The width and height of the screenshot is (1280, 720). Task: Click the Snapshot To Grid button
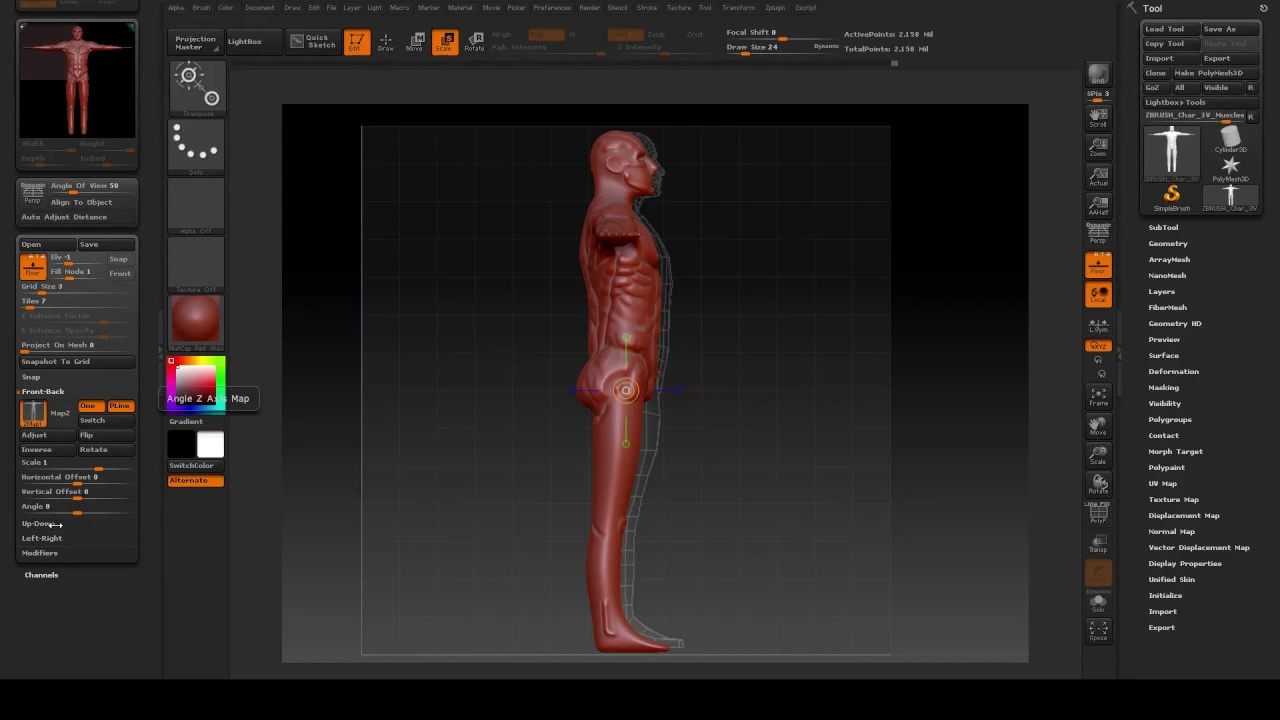[77, 361]
